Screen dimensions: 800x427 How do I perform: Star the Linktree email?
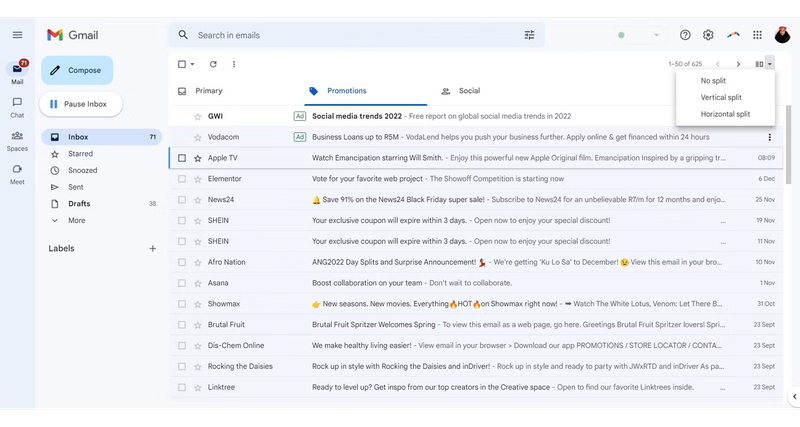tap(198, 388)
